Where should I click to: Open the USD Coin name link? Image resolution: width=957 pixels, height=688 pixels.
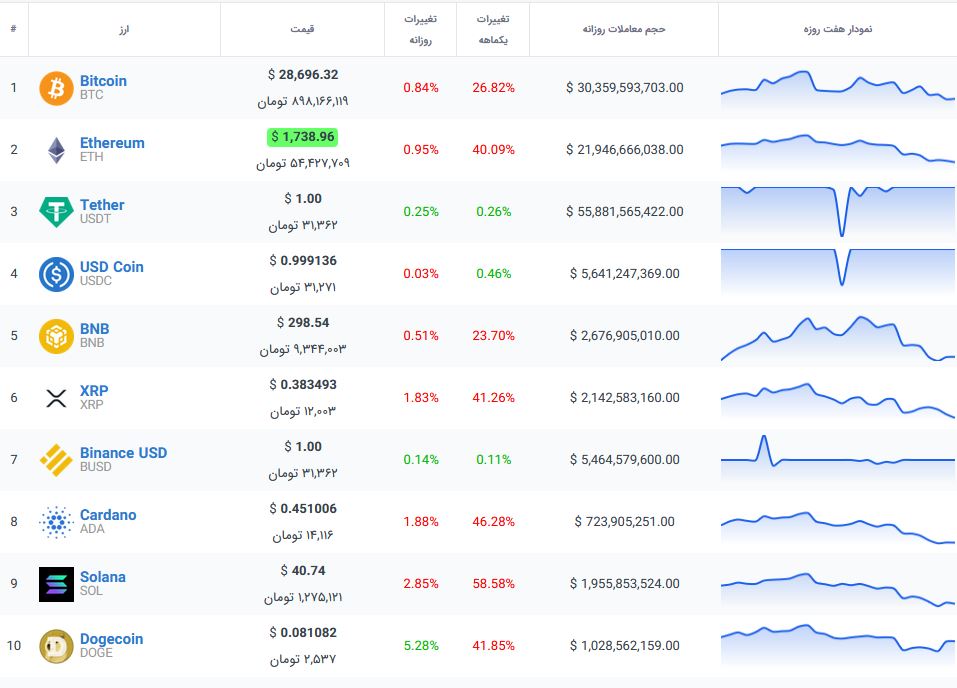pyautogui.click(x=112, y=267)
